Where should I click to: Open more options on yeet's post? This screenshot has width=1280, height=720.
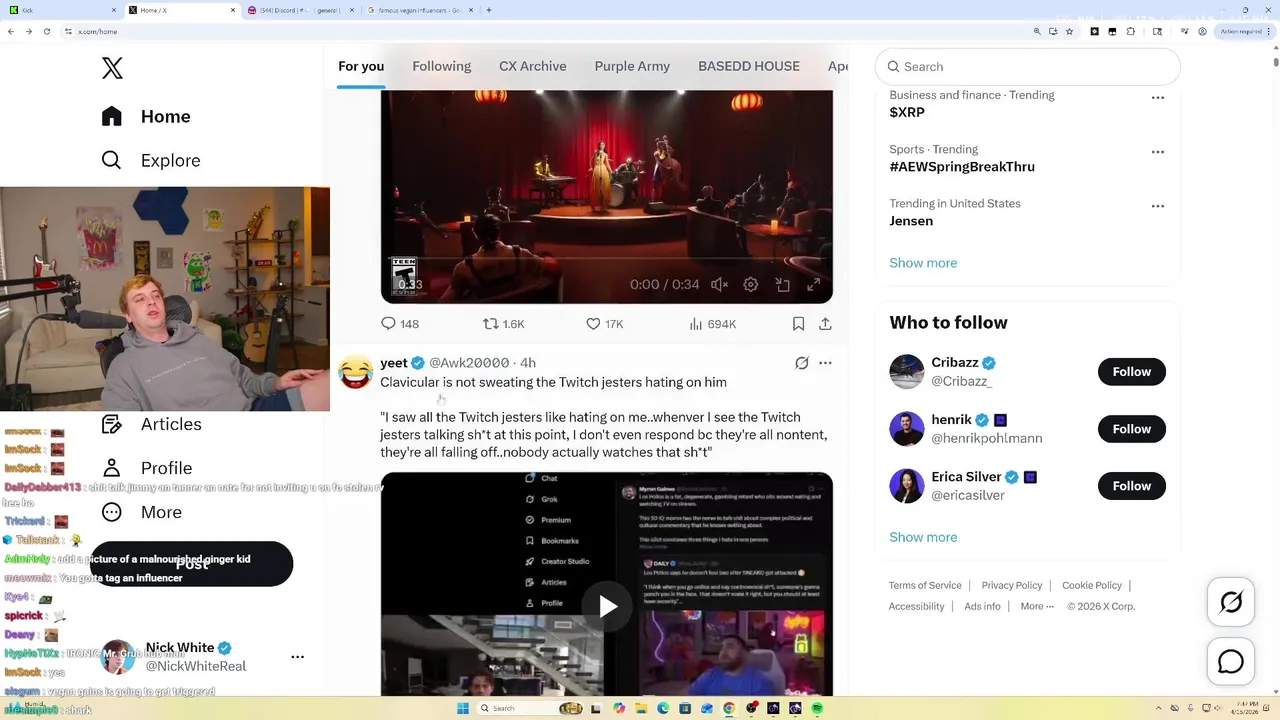825,363
